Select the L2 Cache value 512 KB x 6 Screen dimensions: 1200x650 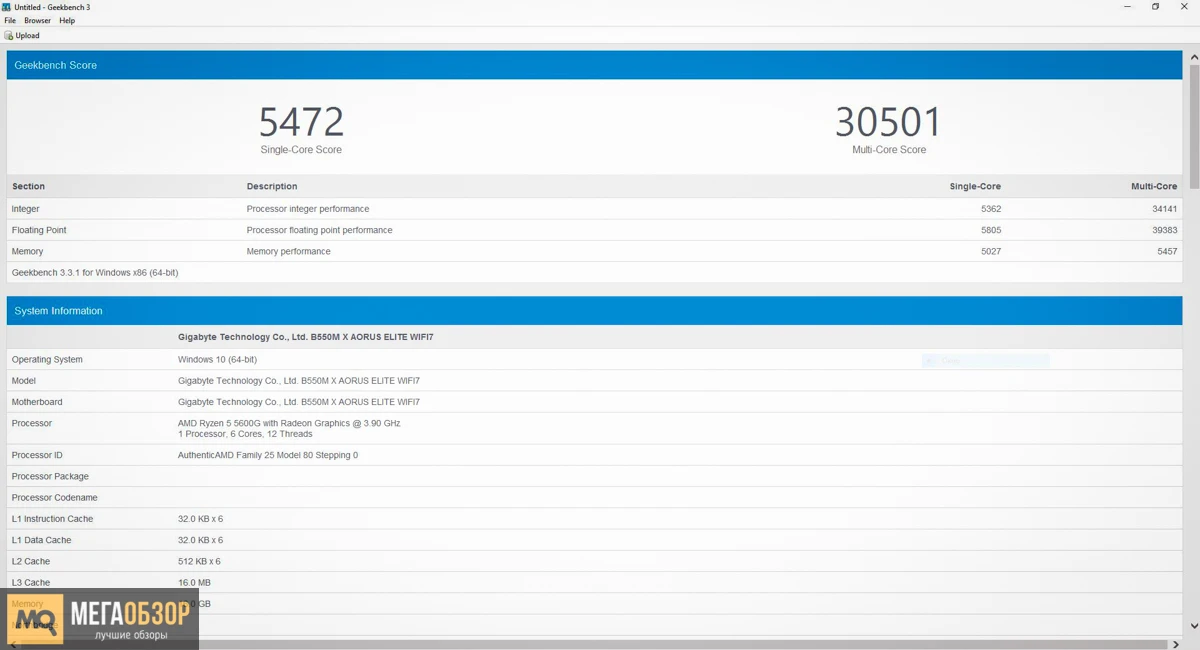(199, 561)
